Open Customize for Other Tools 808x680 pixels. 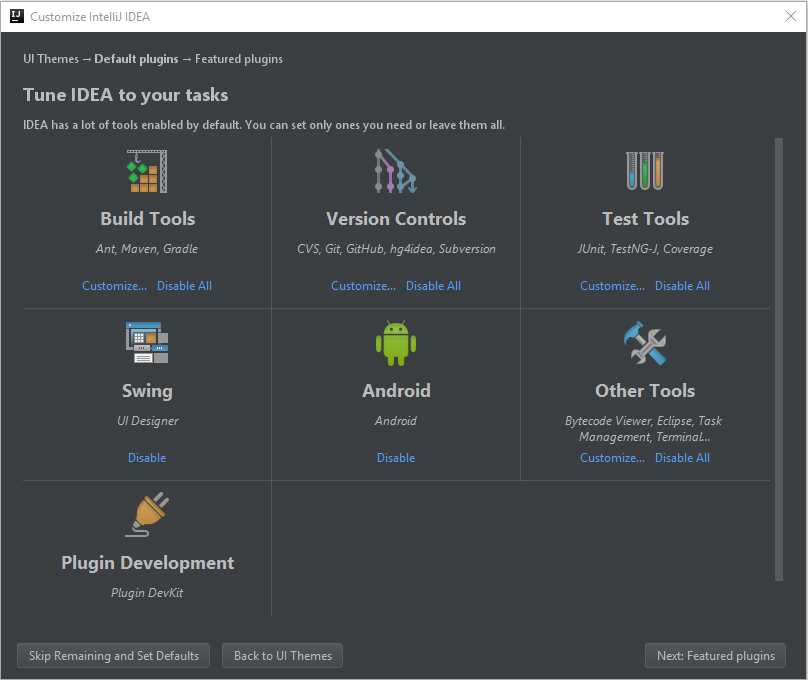tap(612, 457)
